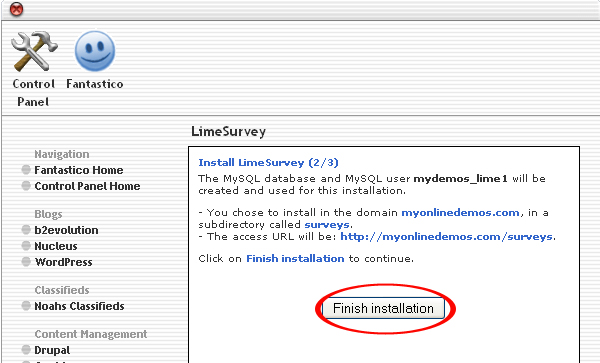This screenshot has width=600, height=363.
Task: Click the bullet icon next to Nucleus
Action: pyautogui.click(x=26, y=246)
